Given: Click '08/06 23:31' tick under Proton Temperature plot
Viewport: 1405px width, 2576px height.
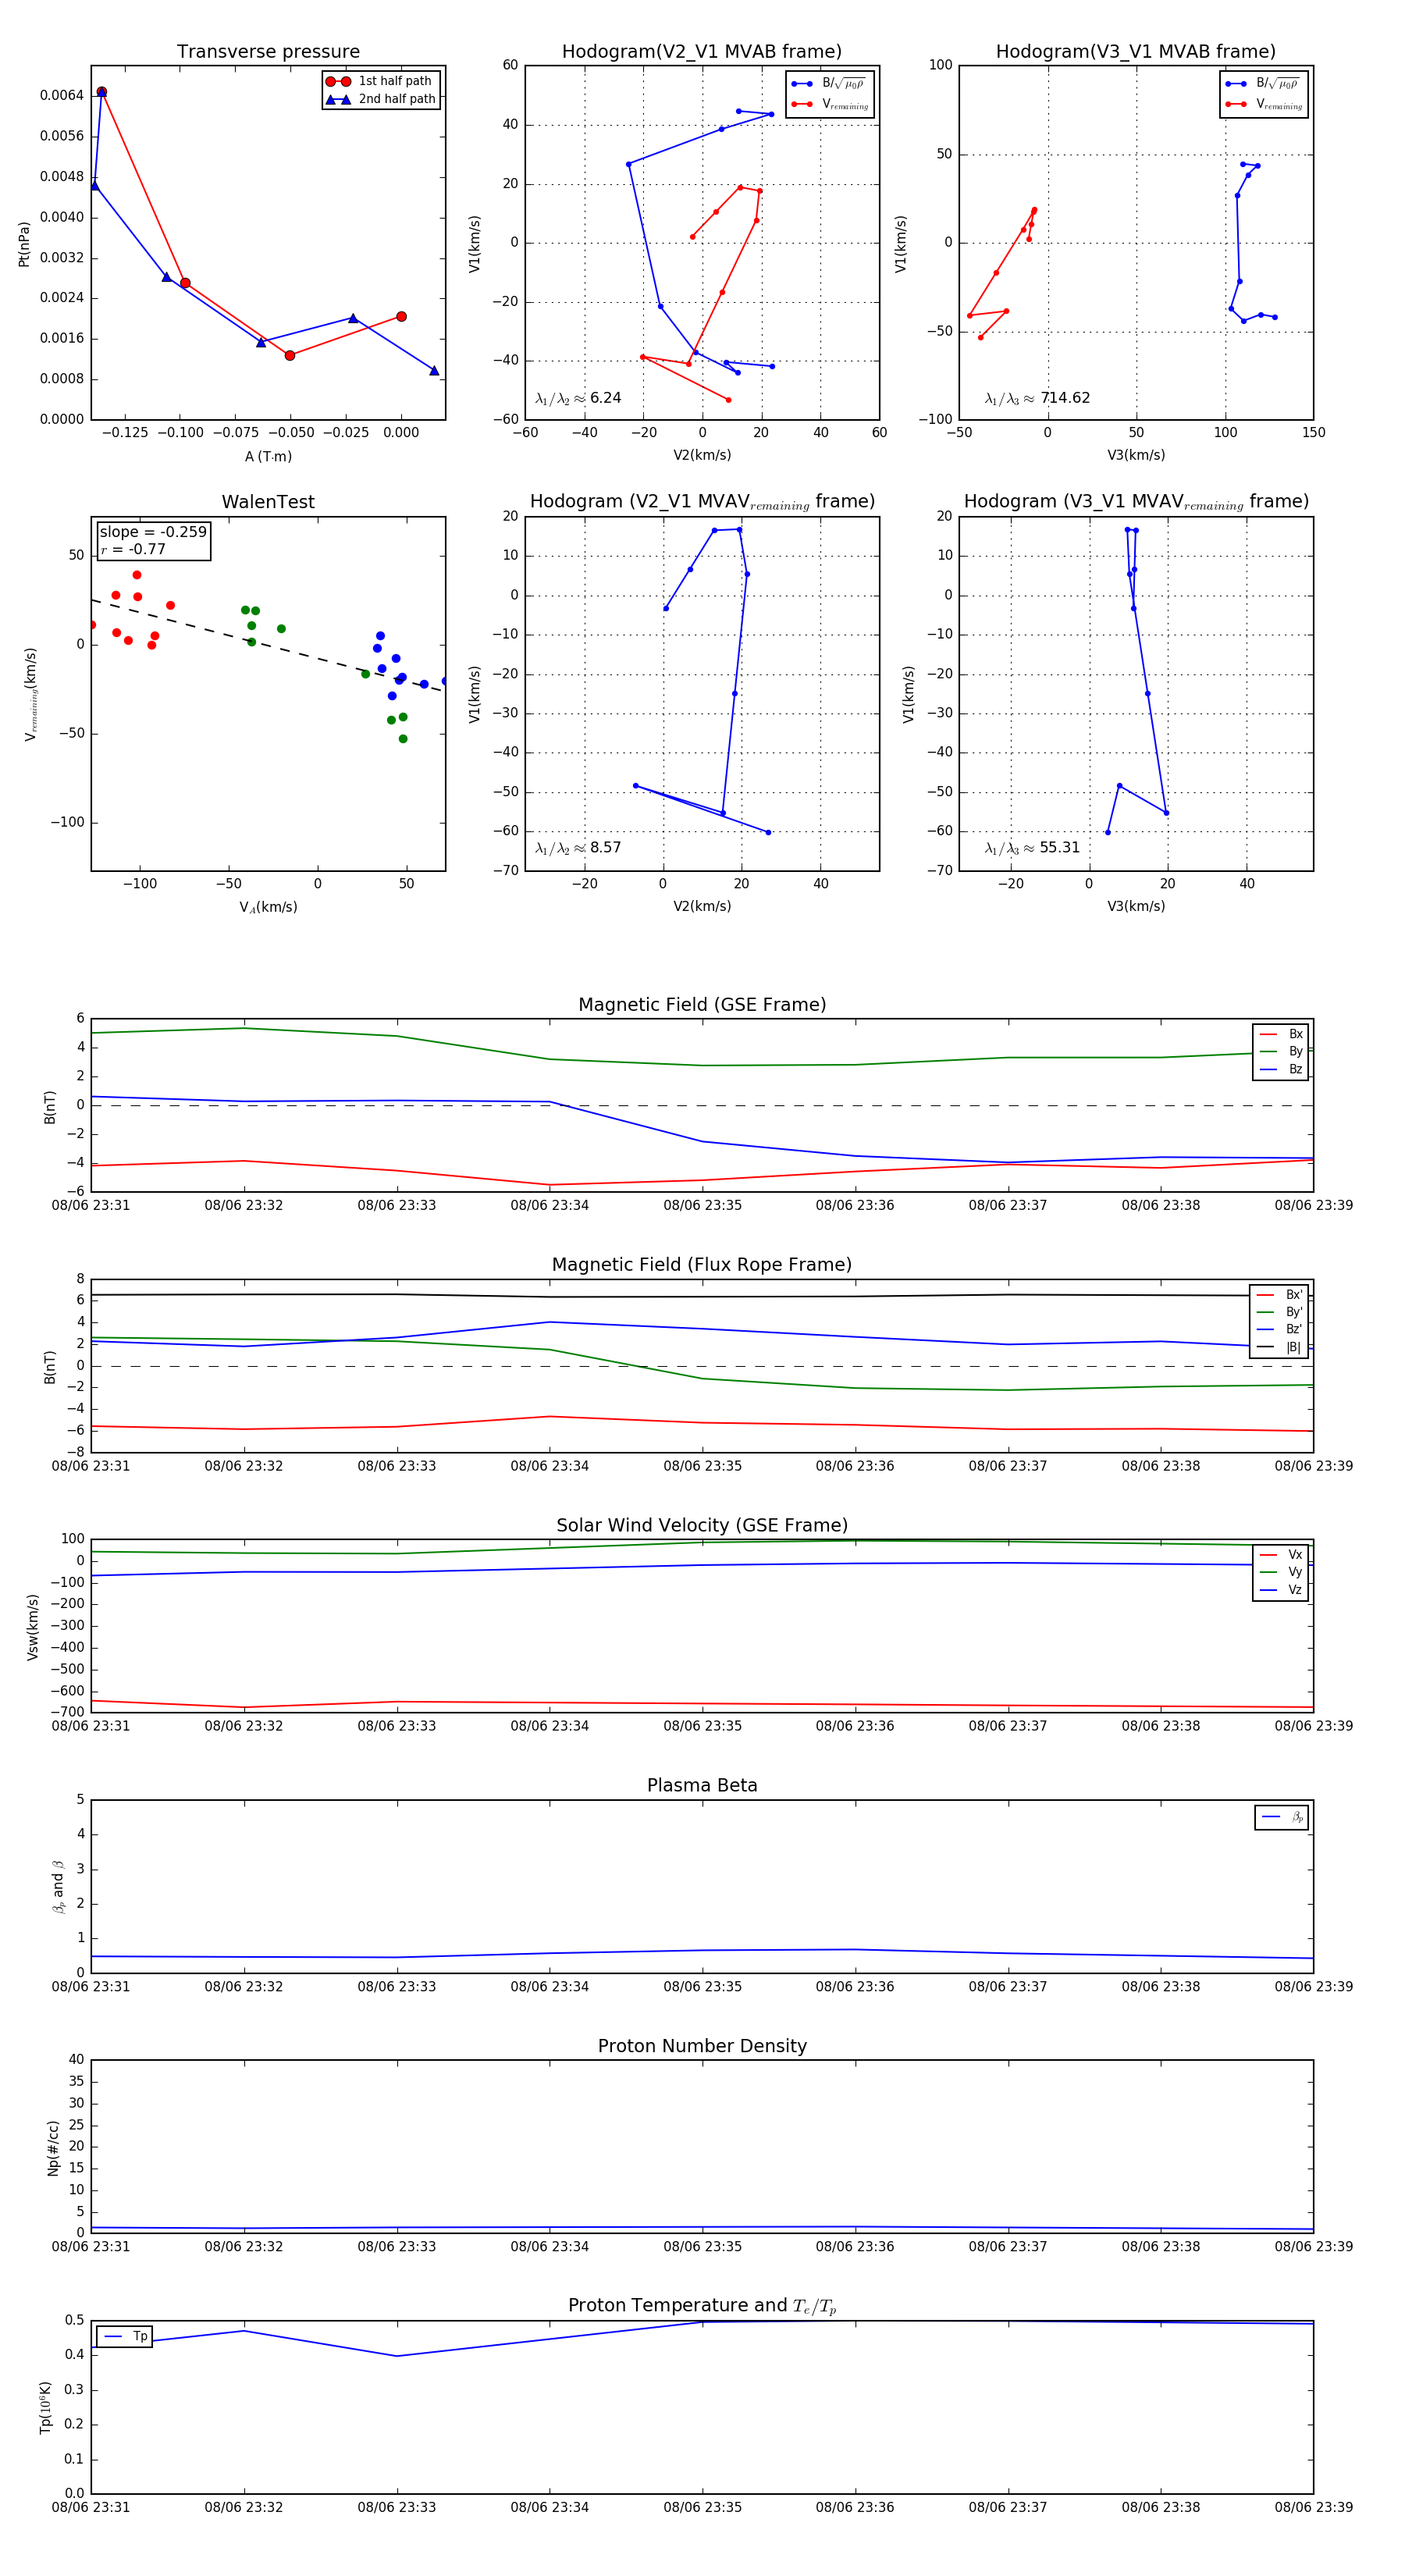Looking at the screenshot, I should [91, 2508].
